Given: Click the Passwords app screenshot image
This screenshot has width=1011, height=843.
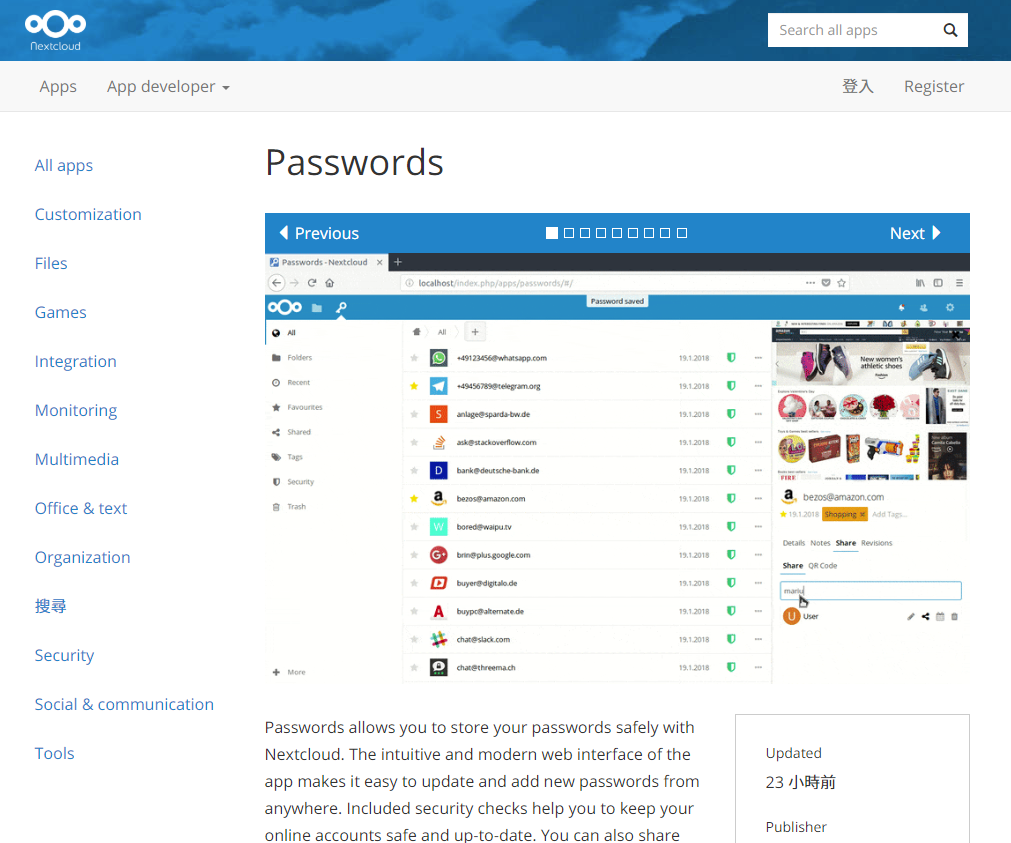Looking at the screenshot, I should 617,468.
